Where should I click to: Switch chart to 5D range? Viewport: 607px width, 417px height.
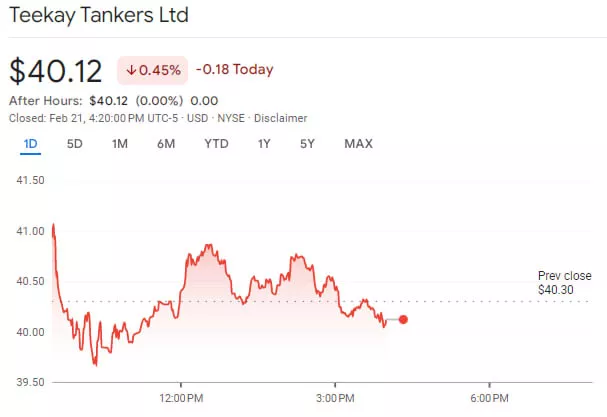tap(75, 143)
